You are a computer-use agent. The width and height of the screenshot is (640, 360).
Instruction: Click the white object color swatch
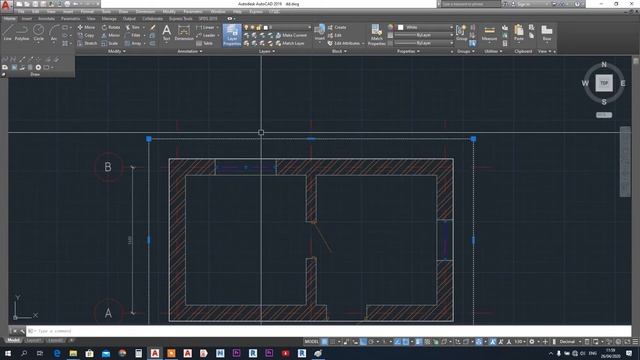point(401,27)
